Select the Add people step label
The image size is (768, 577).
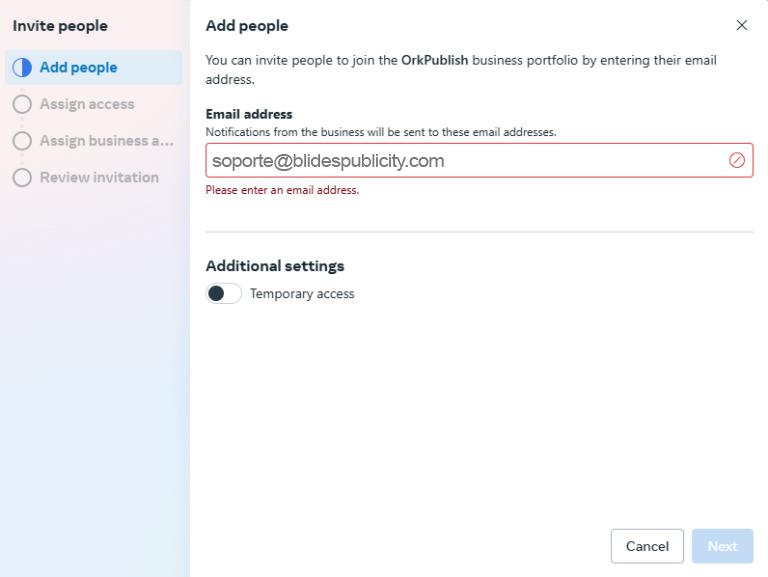click(78, 68)
